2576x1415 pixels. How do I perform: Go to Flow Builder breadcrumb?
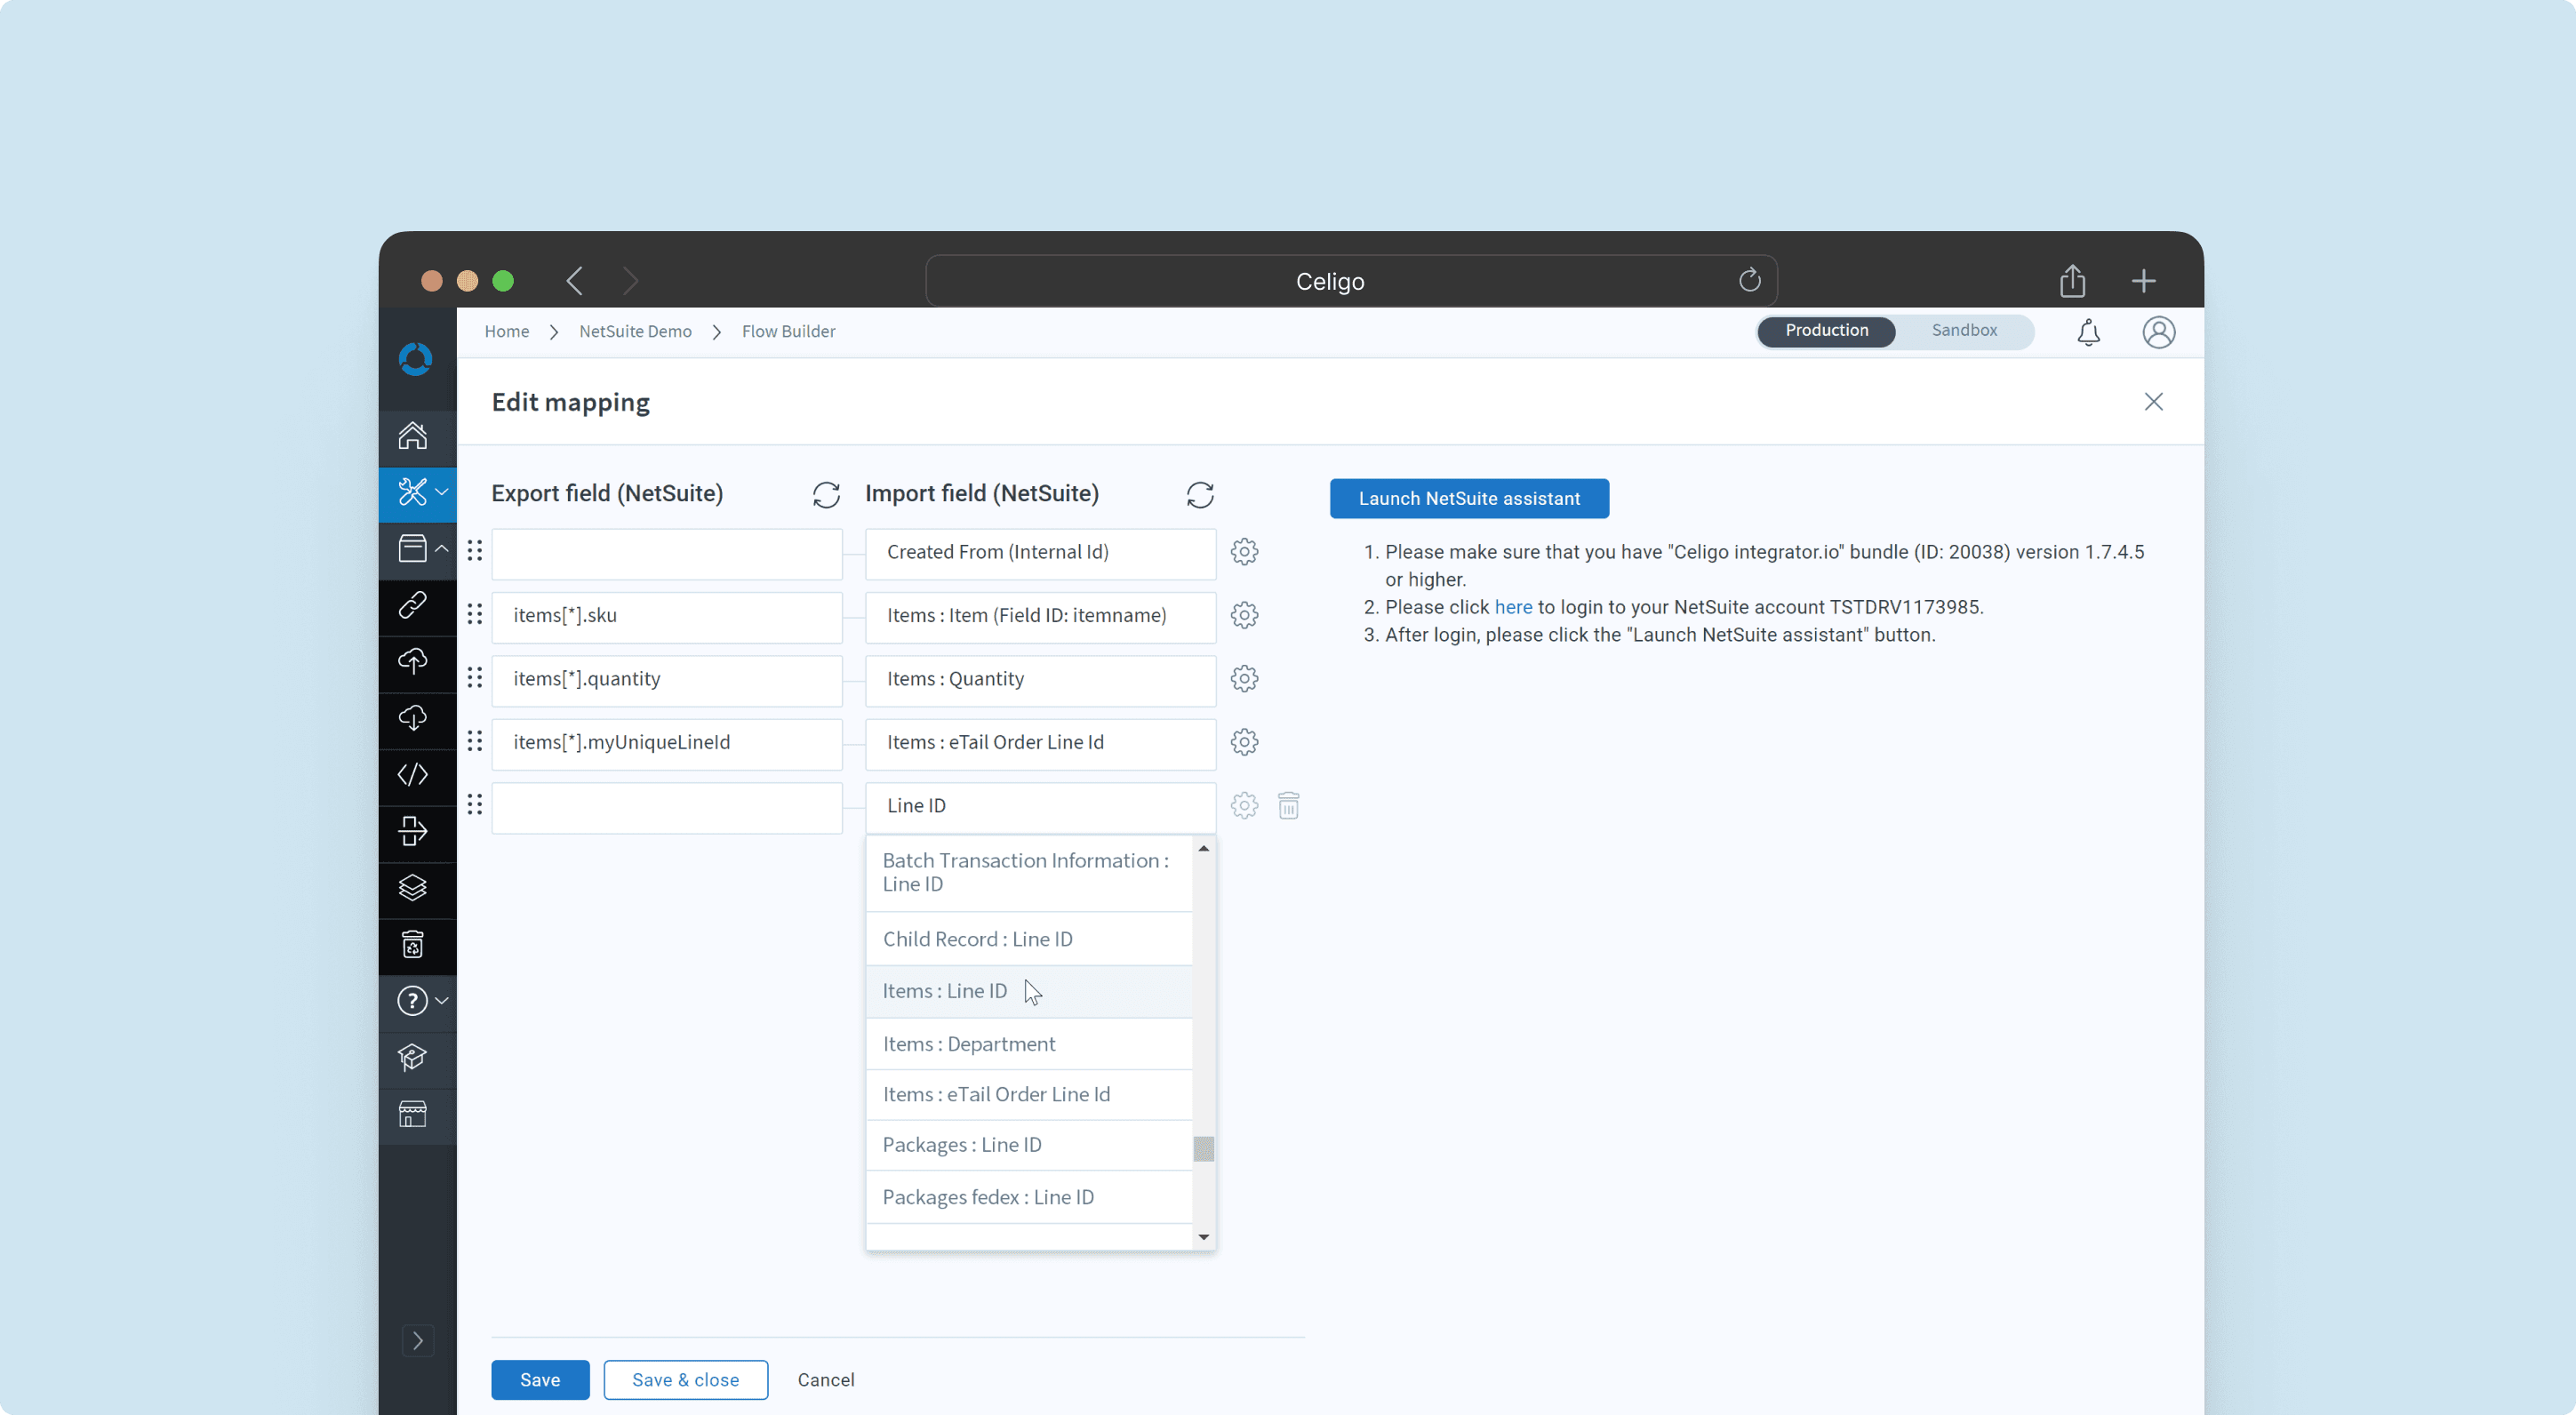(x=788, y=331)
